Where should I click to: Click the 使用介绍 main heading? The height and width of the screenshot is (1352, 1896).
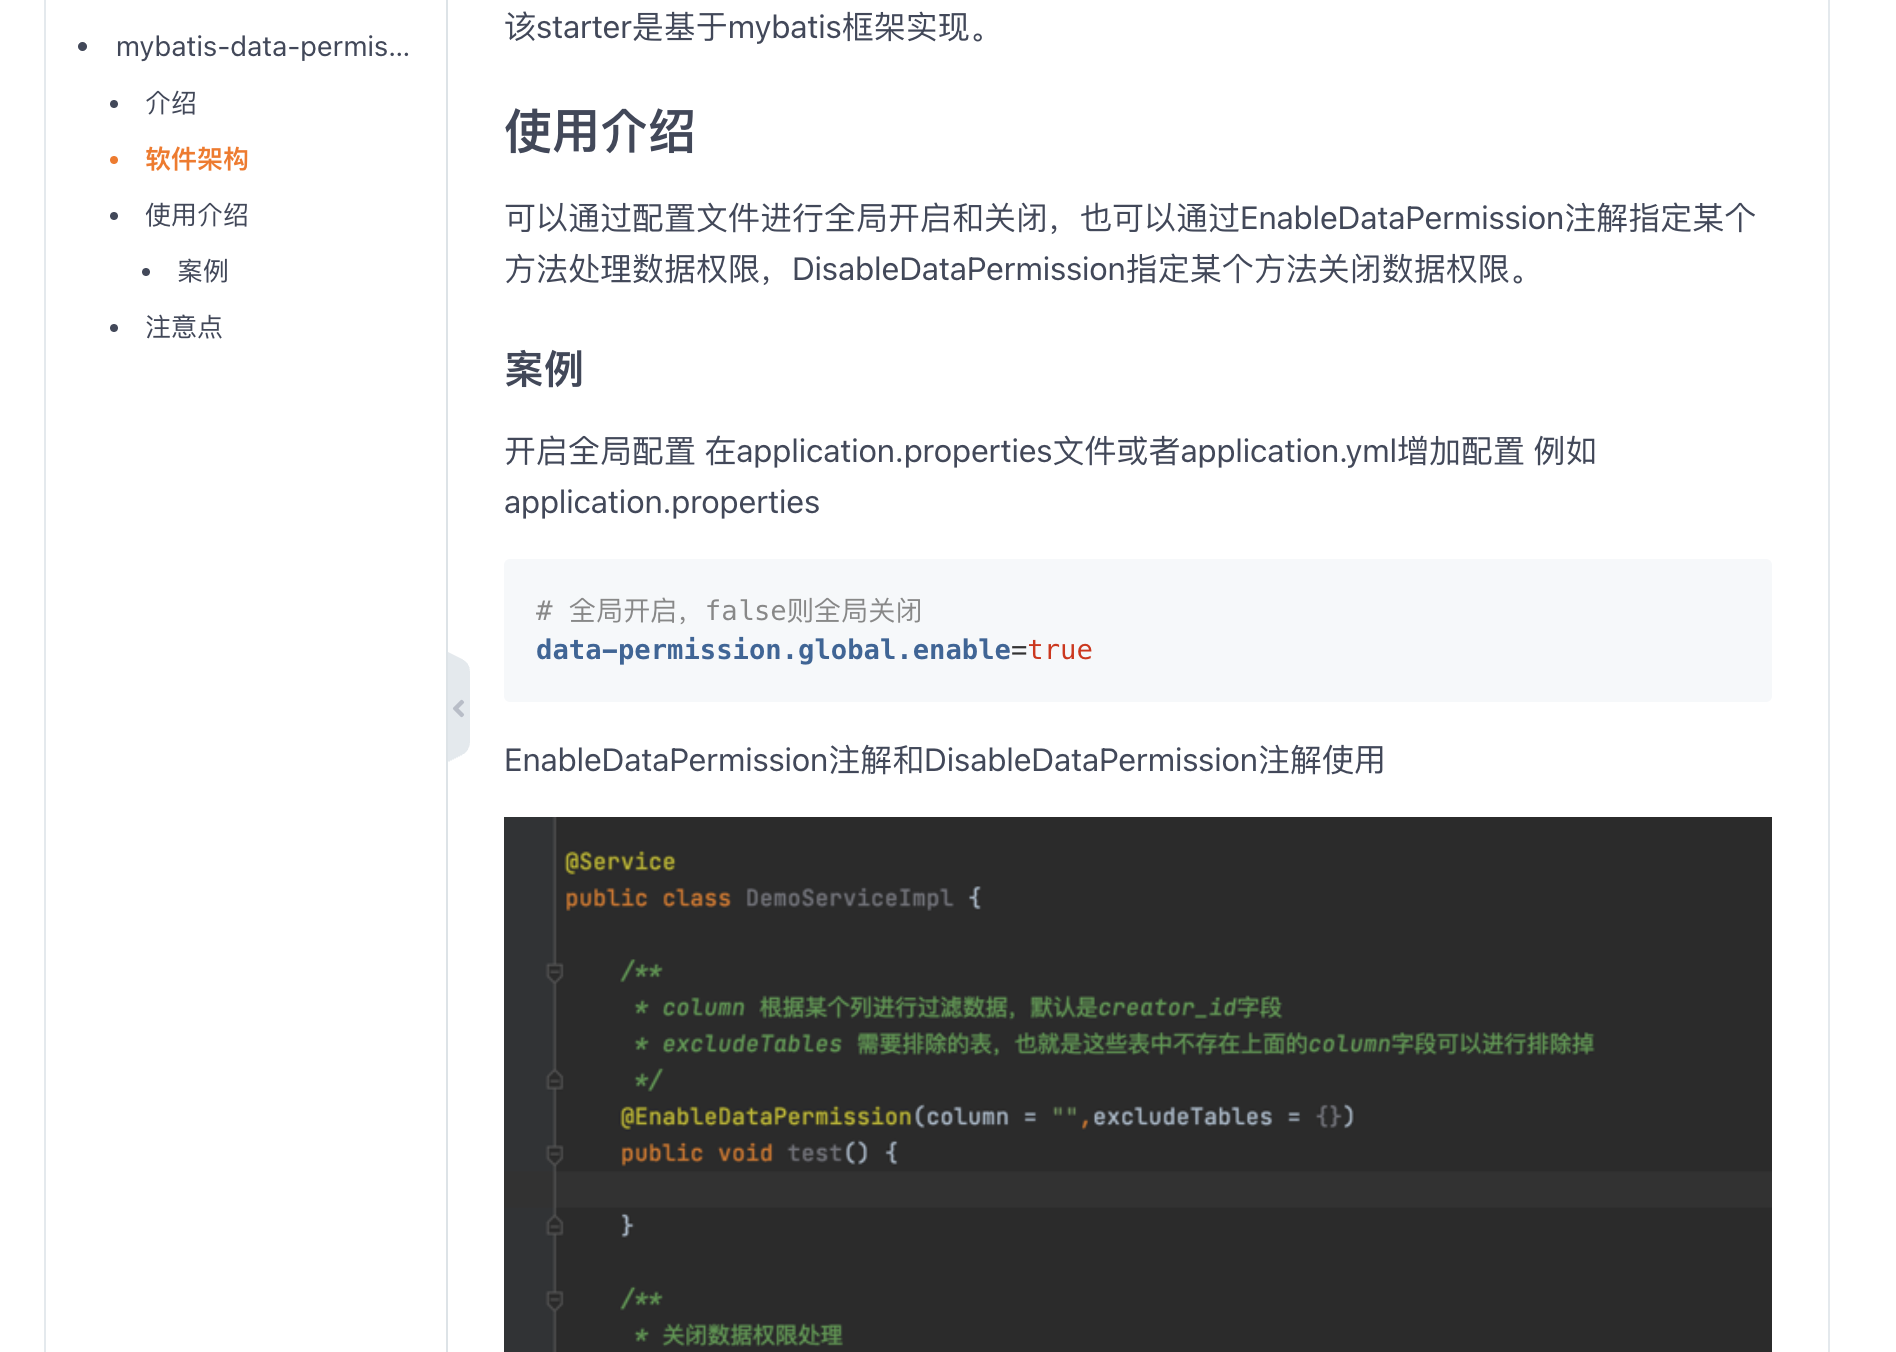[x=599, y=131]
